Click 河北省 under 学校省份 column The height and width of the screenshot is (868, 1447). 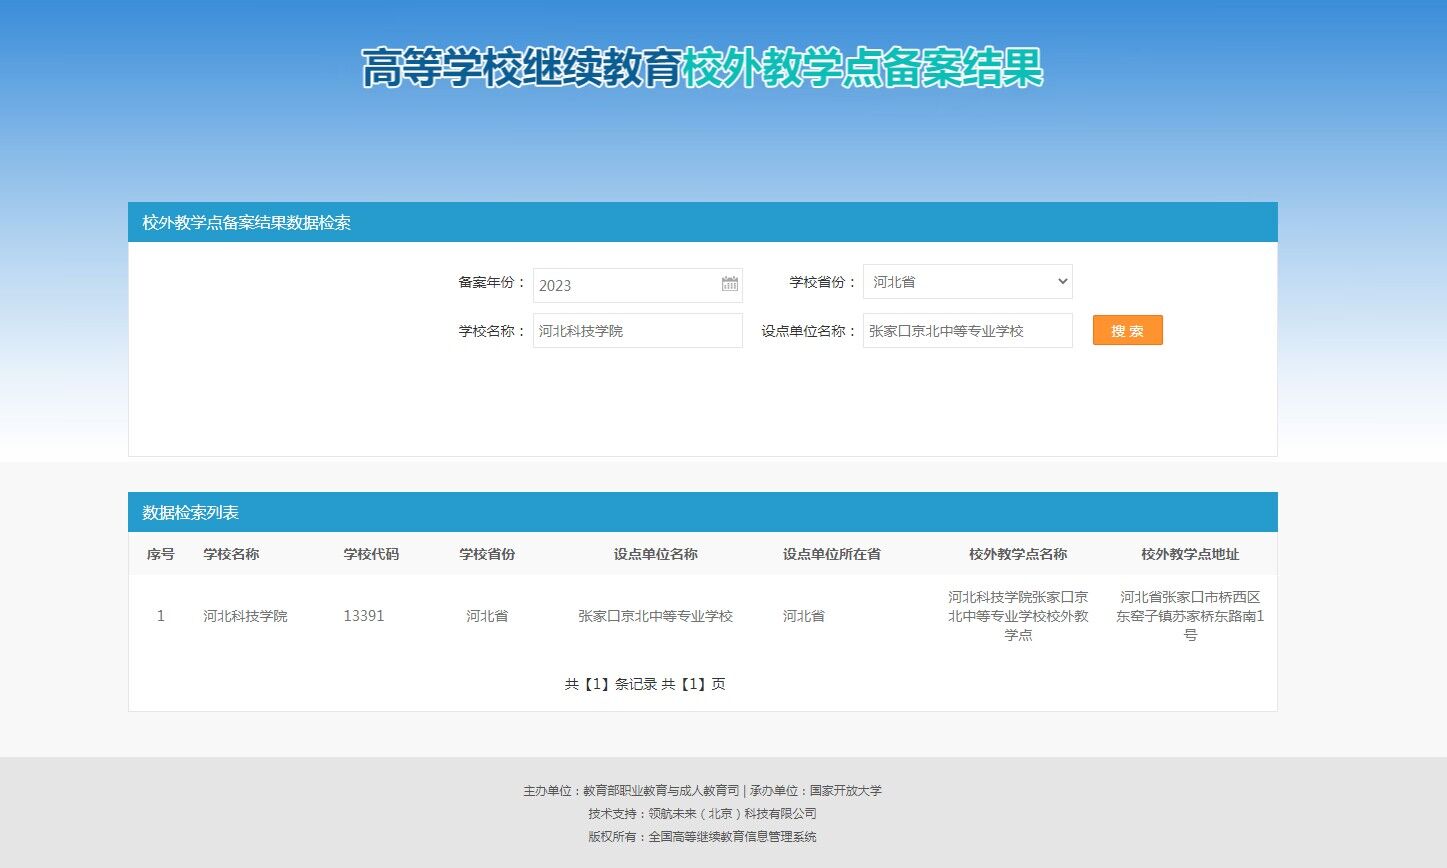click(x=487, y=616)
